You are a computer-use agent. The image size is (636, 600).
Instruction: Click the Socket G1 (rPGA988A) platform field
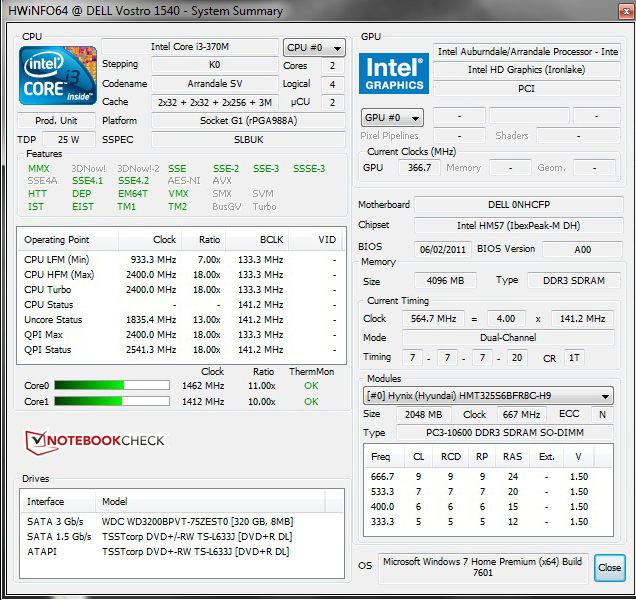(248, 120)
